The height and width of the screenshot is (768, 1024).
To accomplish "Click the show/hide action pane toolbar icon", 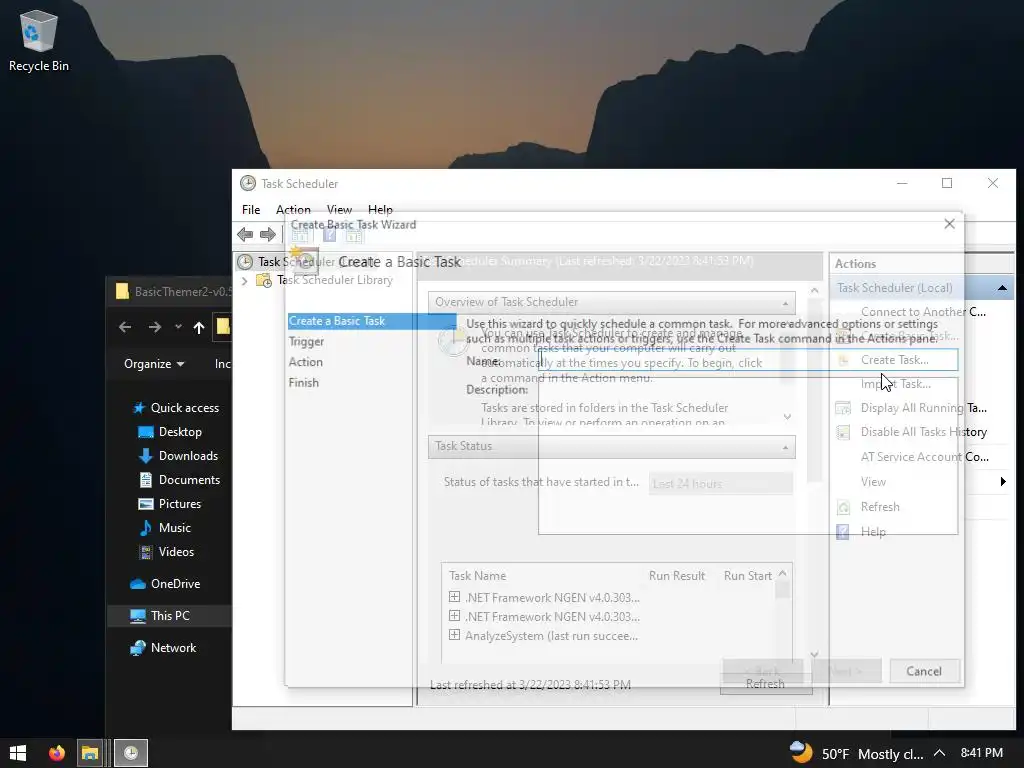I will [x=354, y=234].
